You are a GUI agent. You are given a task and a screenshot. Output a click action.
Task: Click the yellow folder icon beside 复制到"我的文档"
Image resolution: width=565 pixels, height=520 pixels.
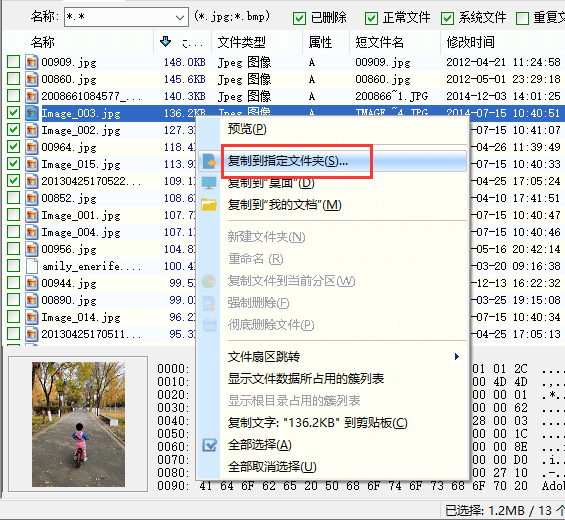(x=209, y=205)
